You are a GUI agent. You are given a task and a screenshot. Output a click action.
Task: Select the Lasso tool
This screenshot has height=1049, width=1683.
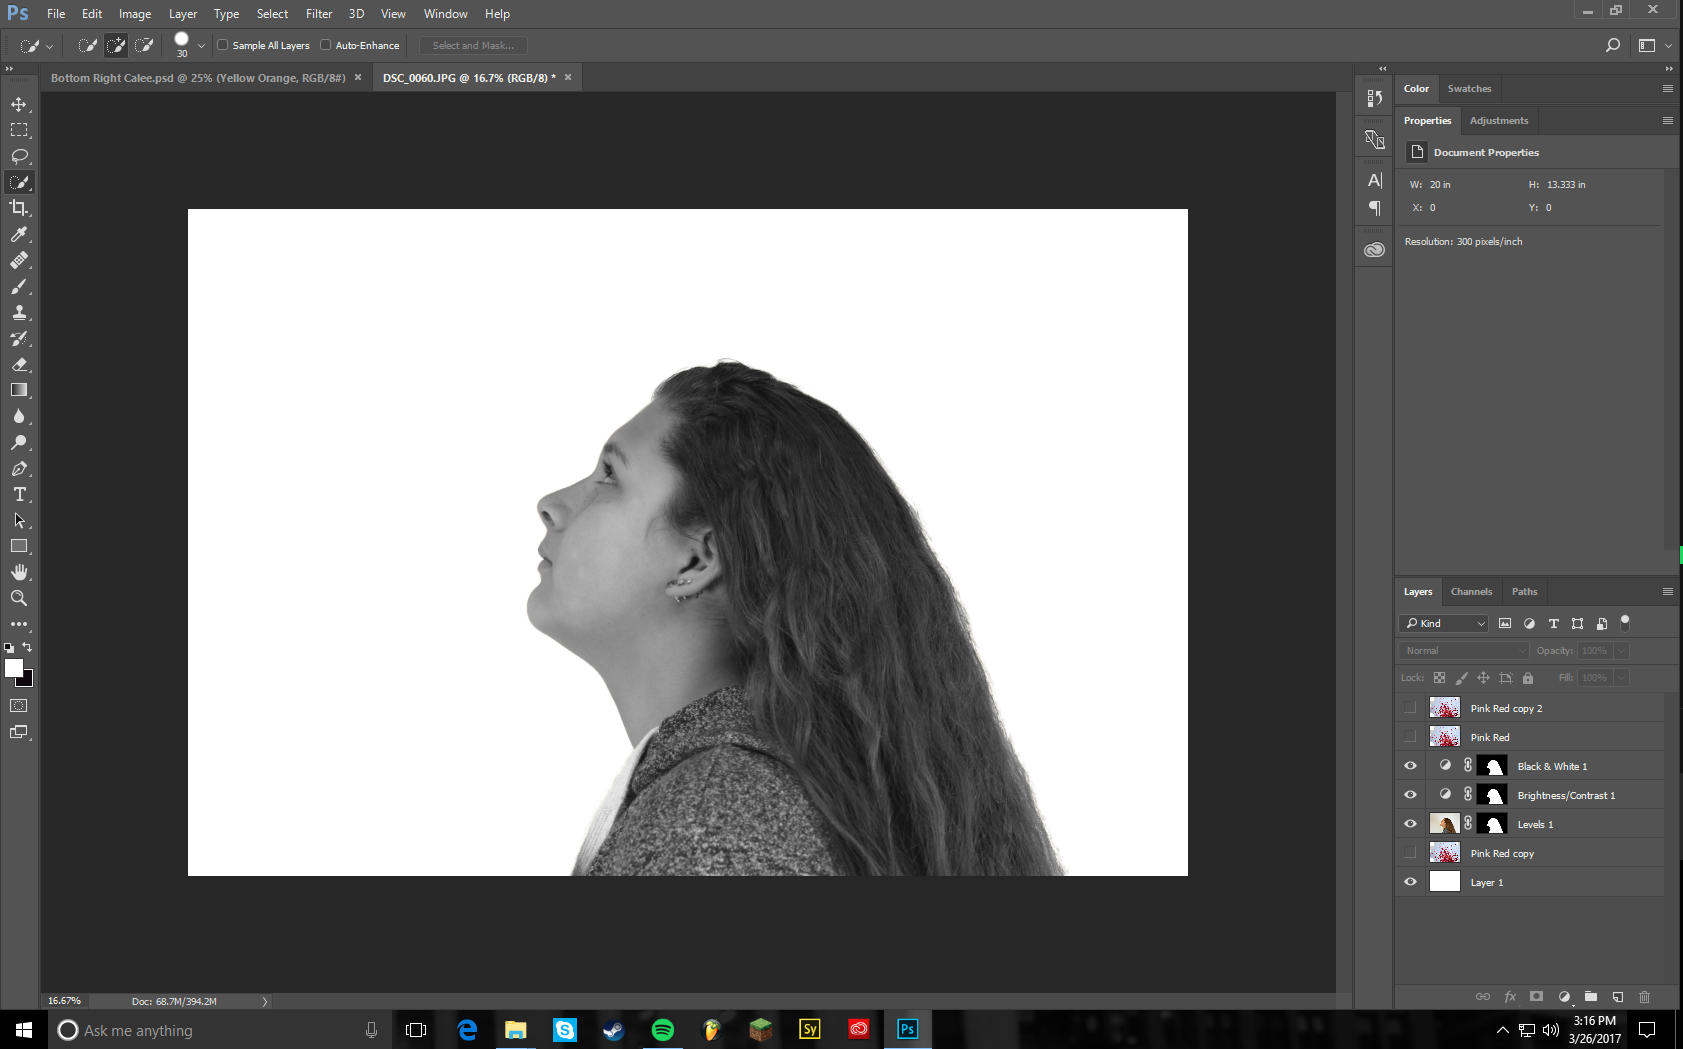pyautogui.click(x=19, y=156)
